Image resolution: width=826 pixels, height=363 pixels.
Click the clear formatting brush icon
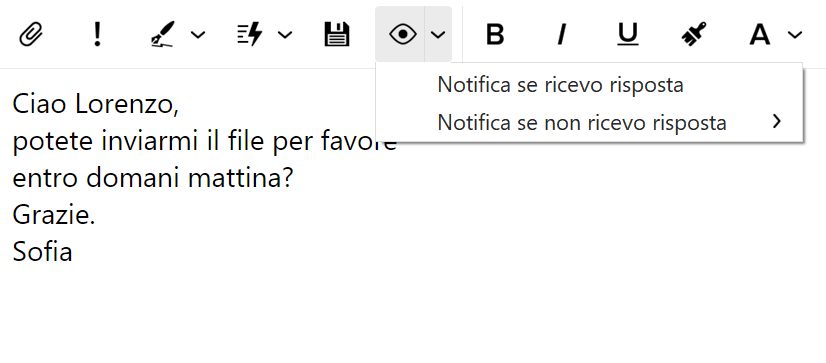[x=693, y=35]
